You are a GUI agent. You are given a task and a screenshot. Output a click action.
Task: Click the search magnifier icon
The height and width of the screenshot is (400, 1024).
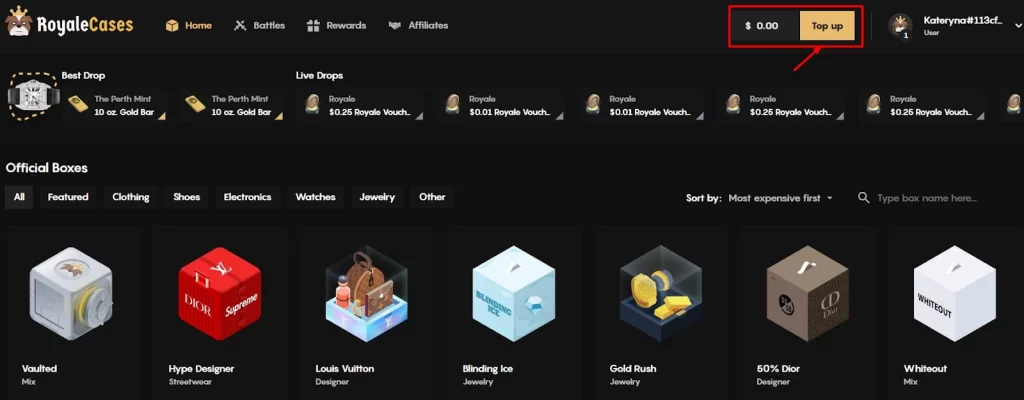coord(864,198)
